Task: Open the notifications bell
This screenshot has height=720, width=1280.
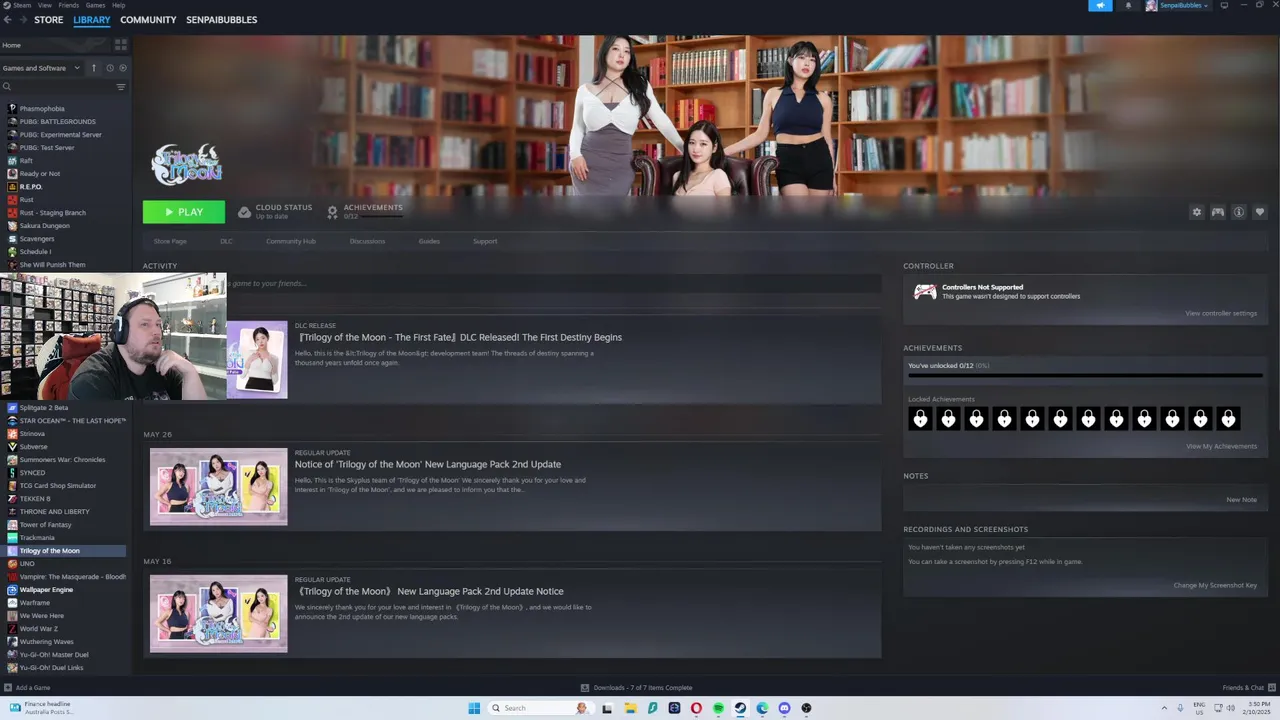Action: (1129, 5)
